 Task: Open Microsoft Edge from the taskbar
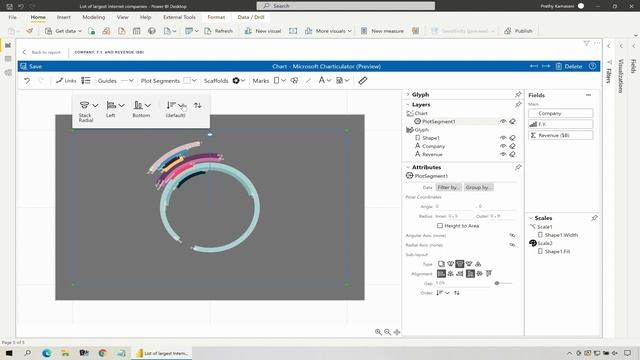(47, 353)
